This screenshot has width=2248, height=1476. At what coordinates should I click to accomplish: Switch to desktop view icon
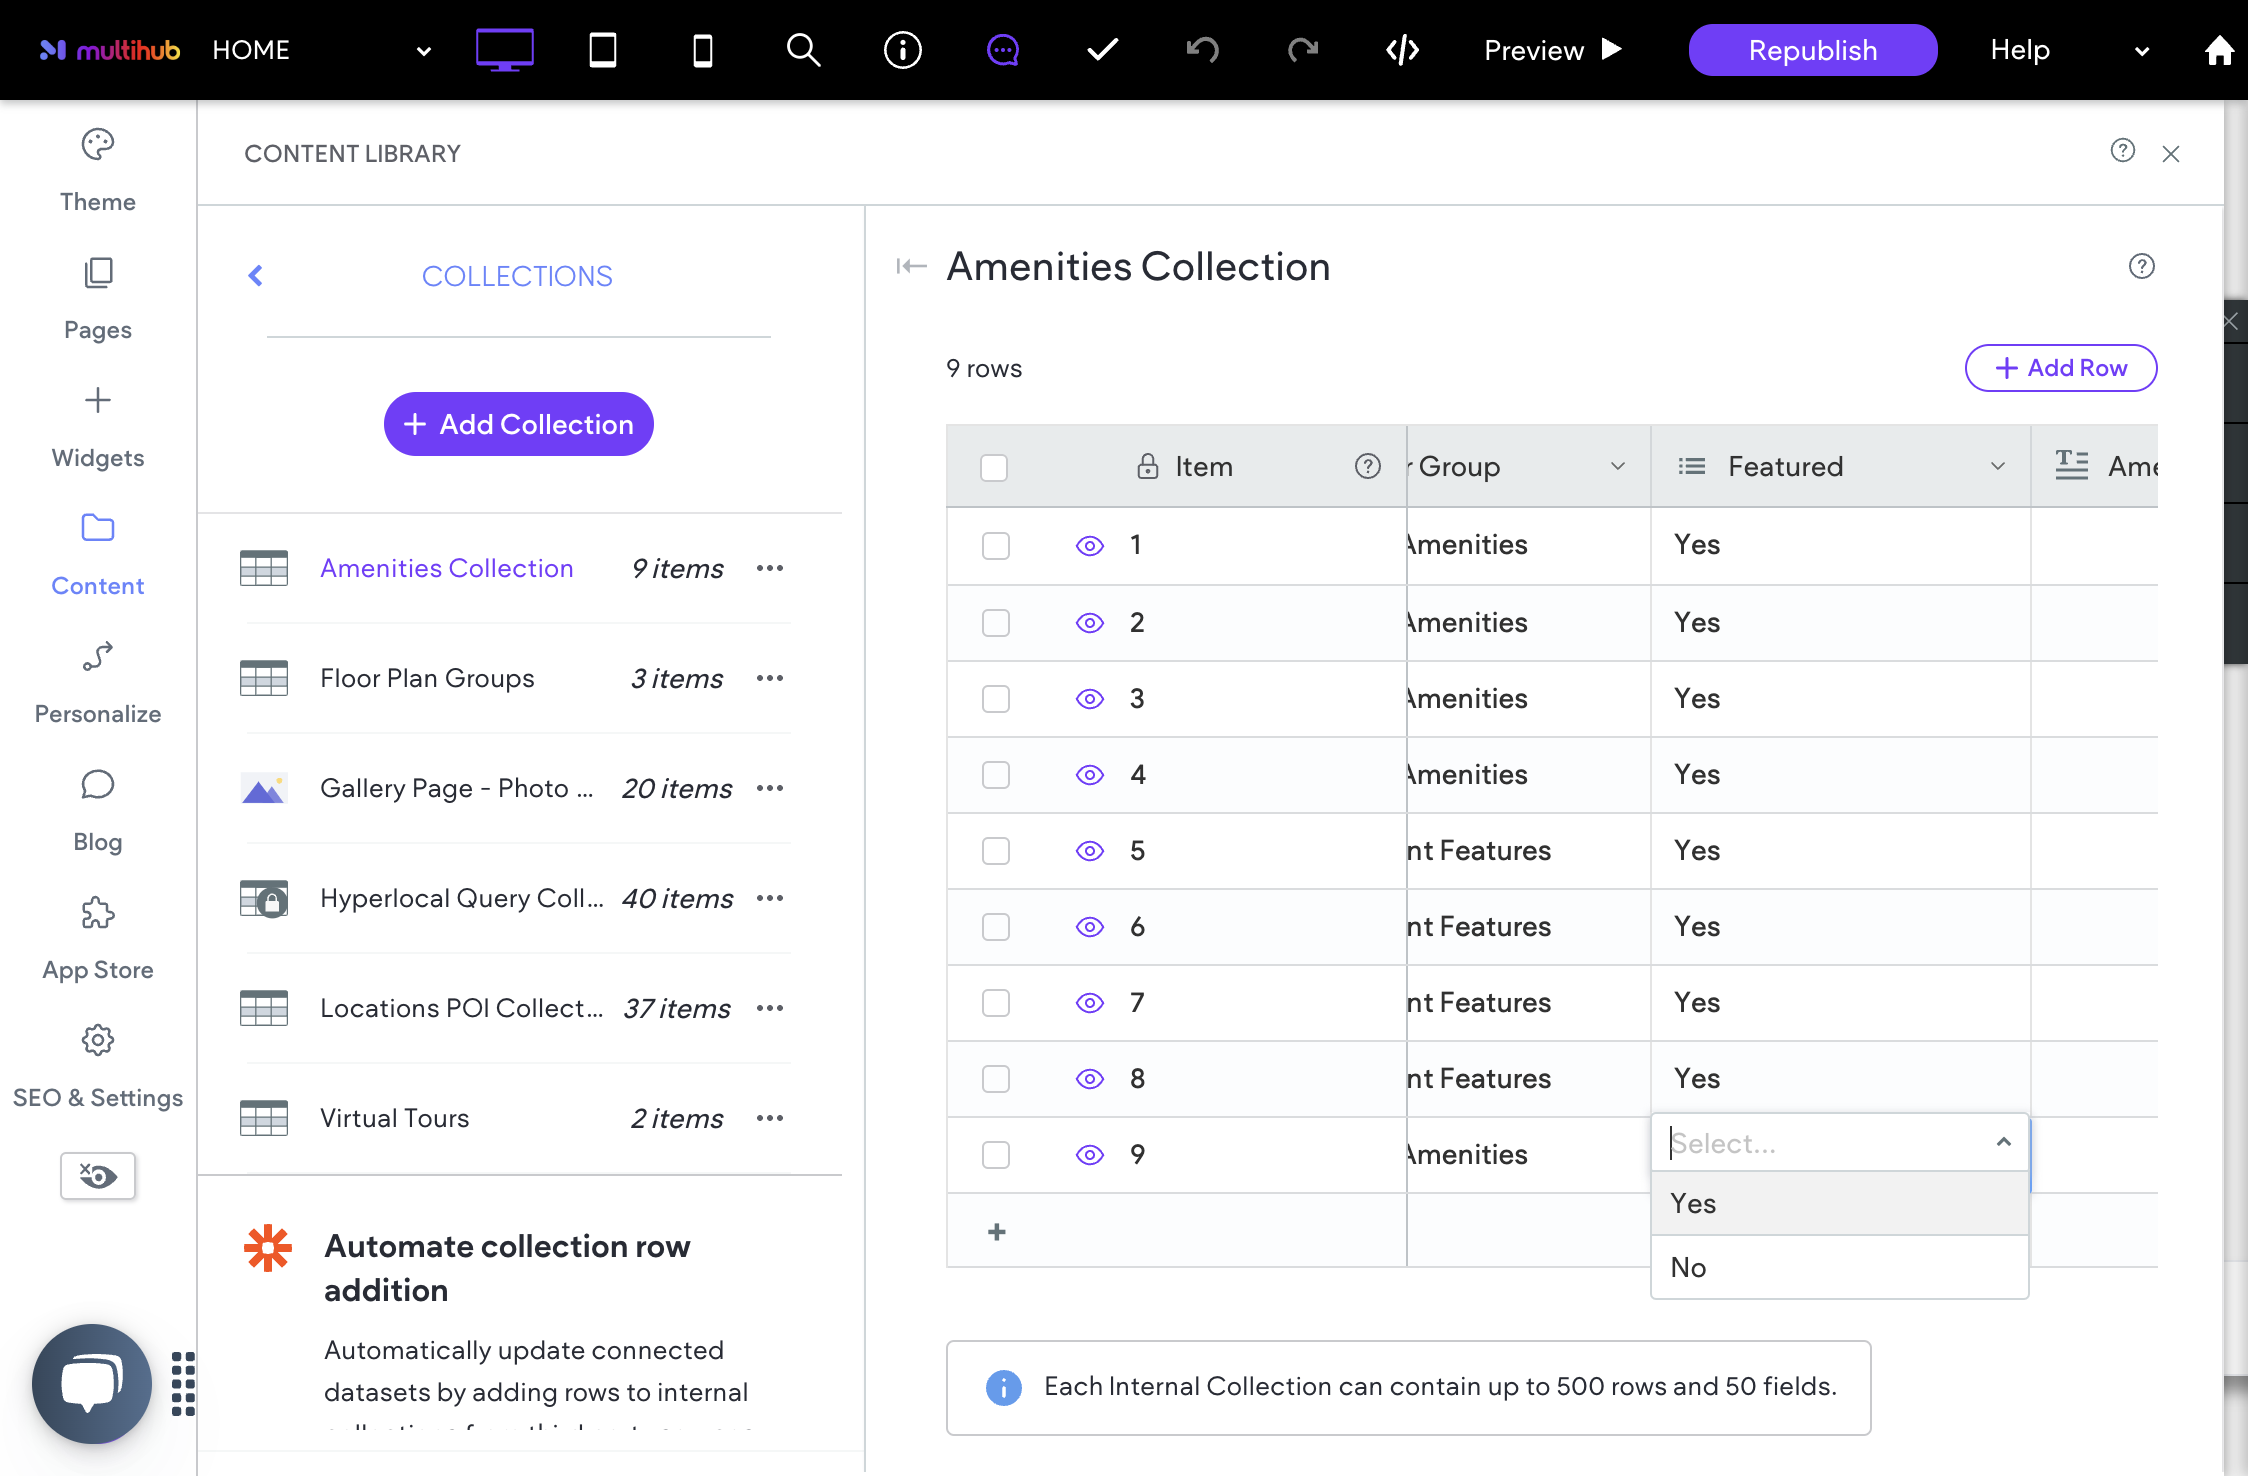[504, 50]
